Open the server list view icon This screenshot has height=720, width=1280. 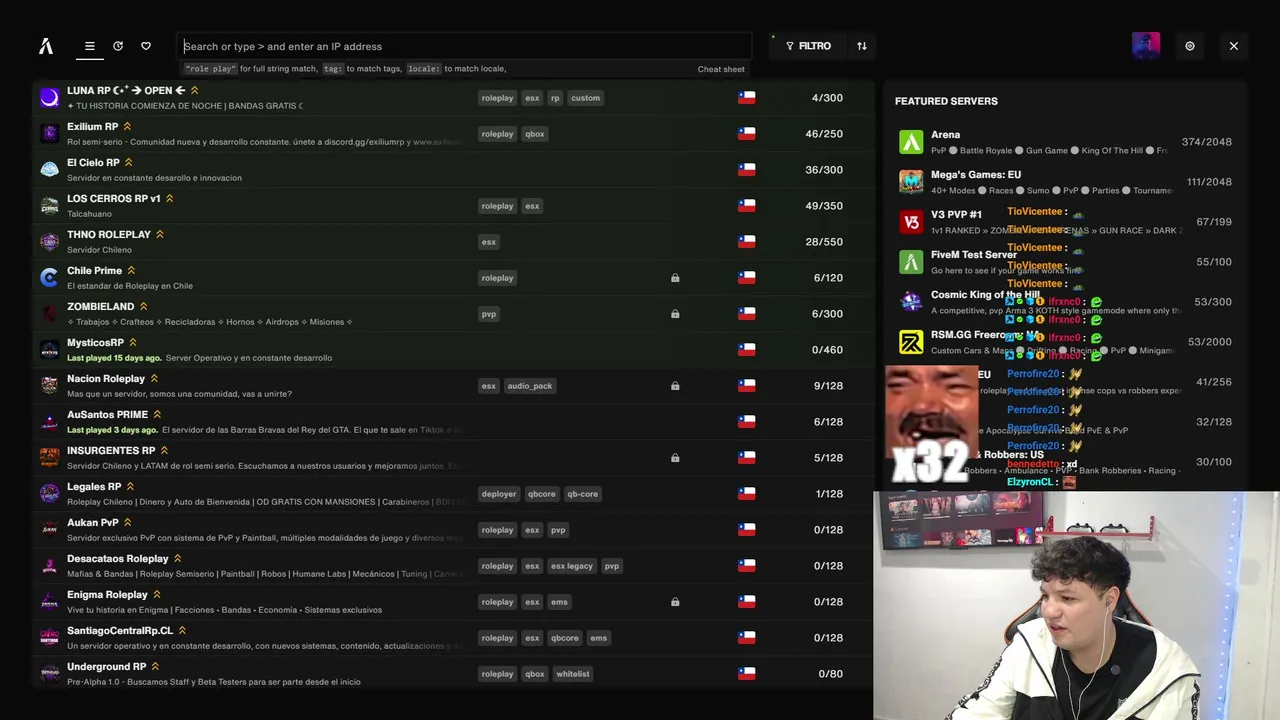[90, 46]
